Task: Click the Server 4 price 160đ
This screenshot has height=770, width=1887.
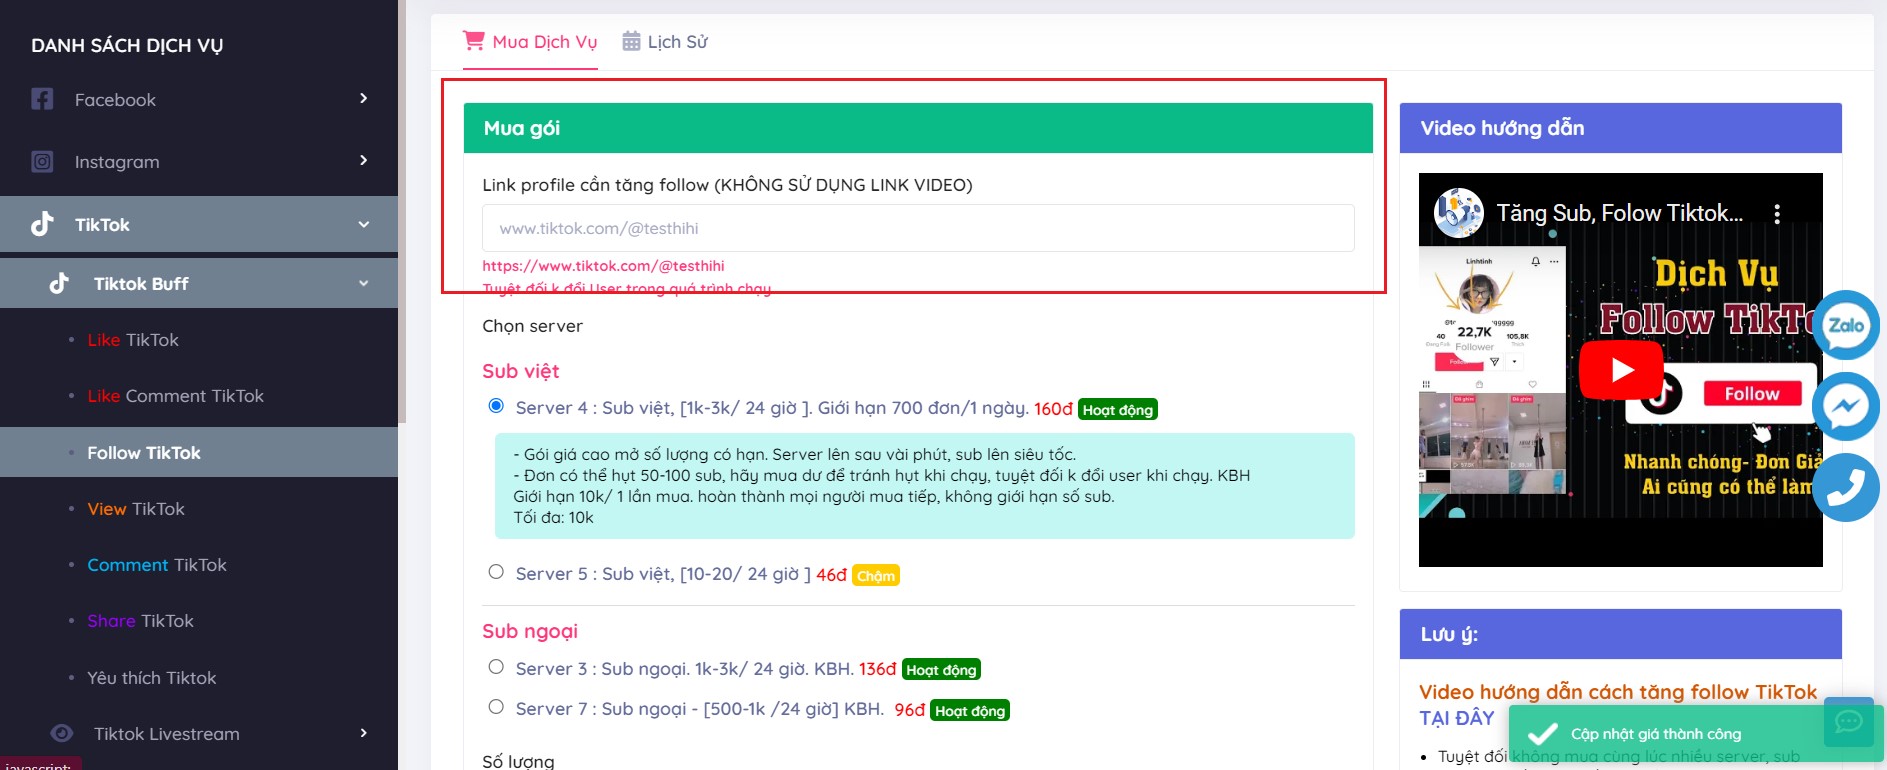Action: (x=1053, y=409)
